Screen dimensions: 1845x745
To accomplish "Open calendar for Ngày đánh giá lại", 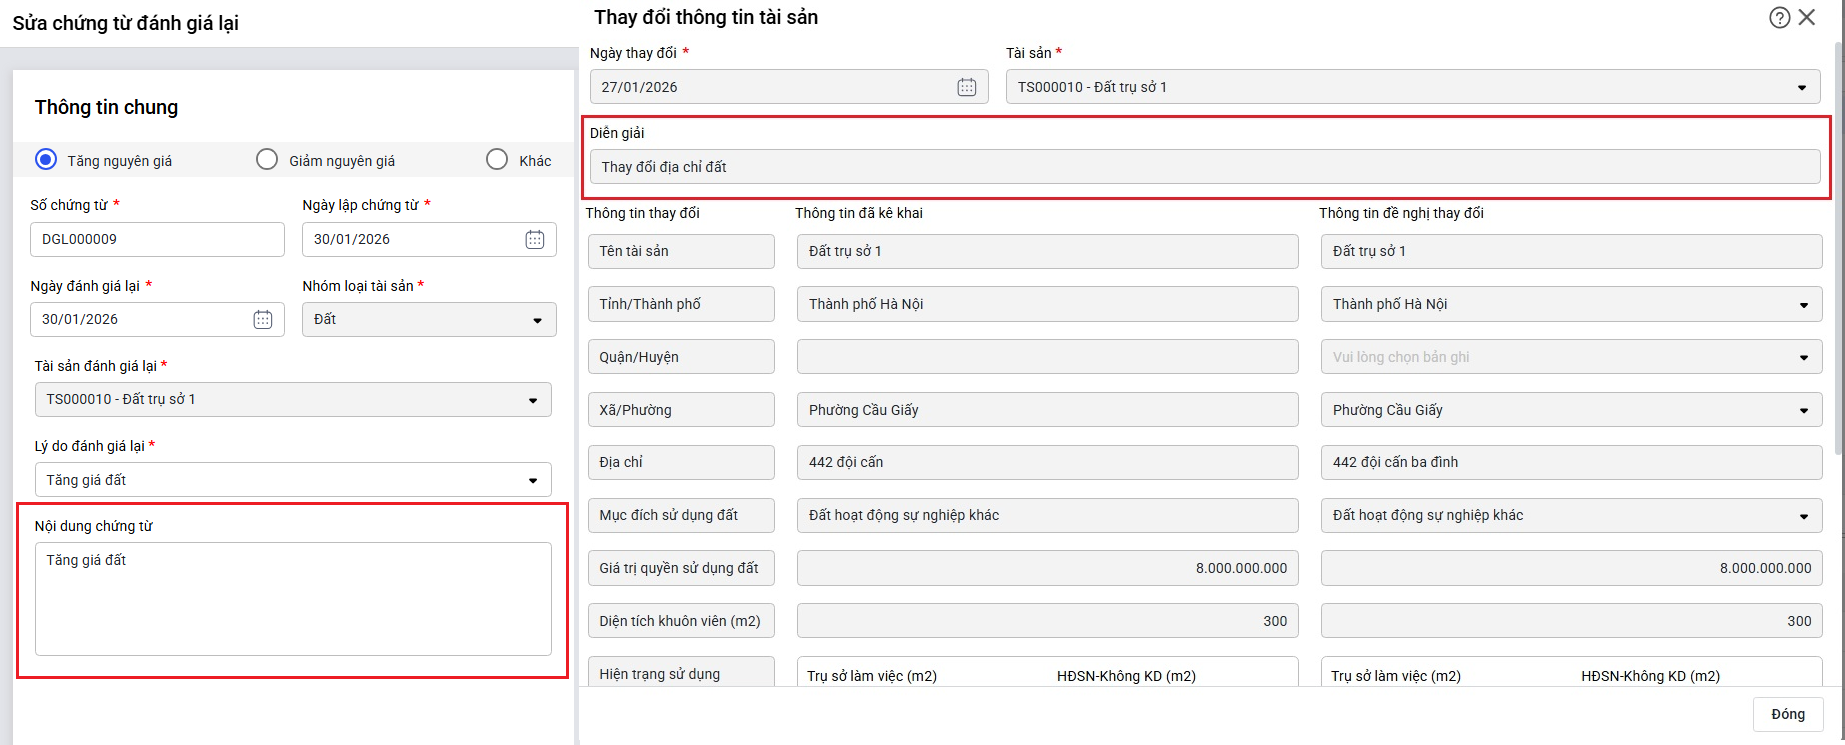I will click(263, 319).
